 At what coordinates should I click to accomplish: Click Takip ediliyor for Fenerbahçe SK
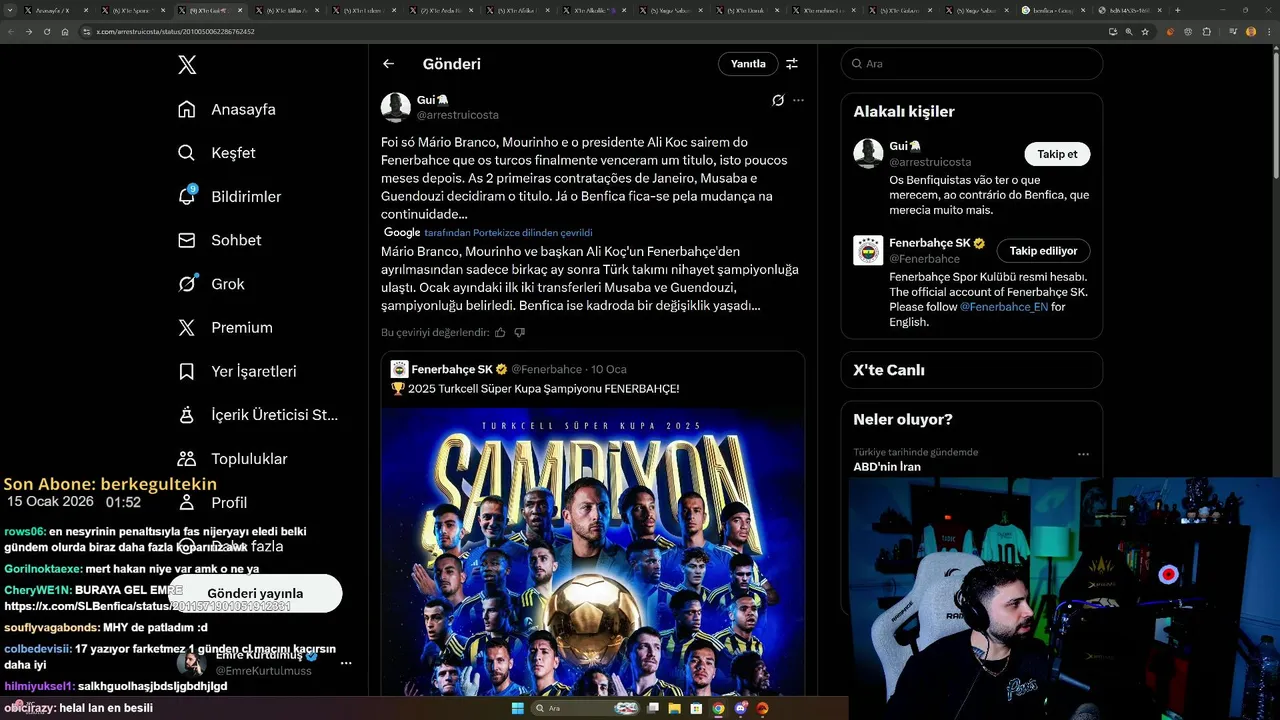[1043, 251]
